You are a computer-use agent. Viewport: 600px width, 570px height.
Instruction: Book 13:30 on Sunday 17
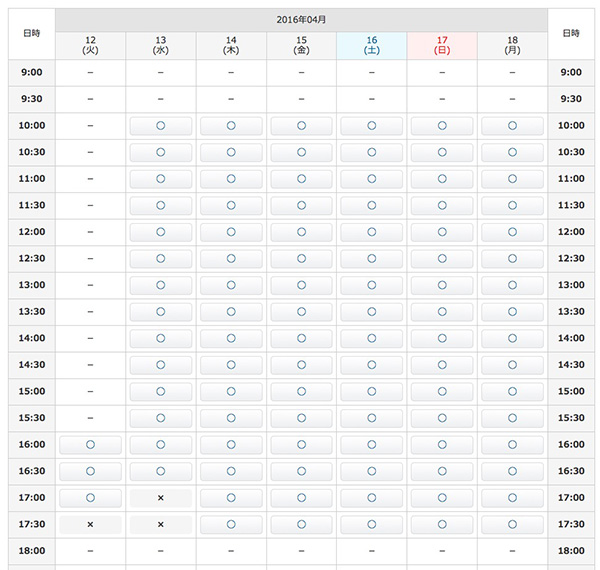(442, 311)
